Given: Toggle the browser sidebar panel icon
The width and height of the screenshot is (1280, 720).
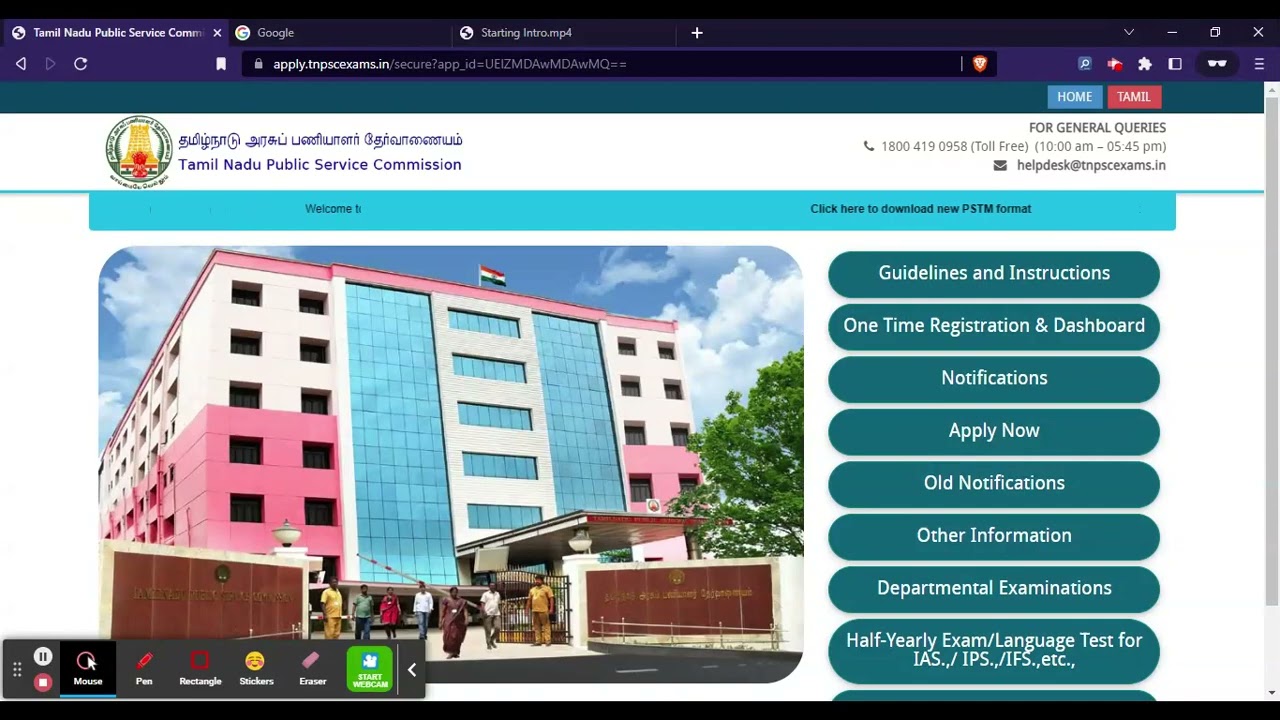Looking at the screenshot, I should tap(1175, 64).
